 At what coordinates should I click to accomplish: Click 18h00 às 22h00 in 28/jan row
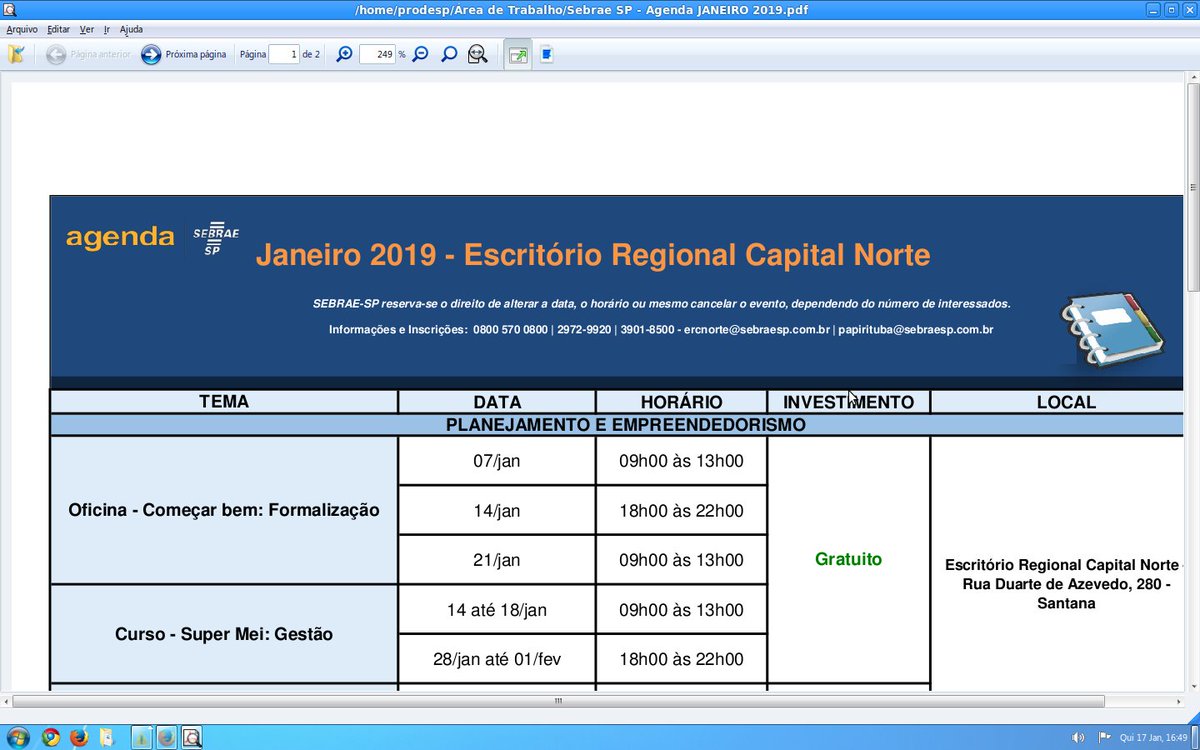(x=681, y=659)
